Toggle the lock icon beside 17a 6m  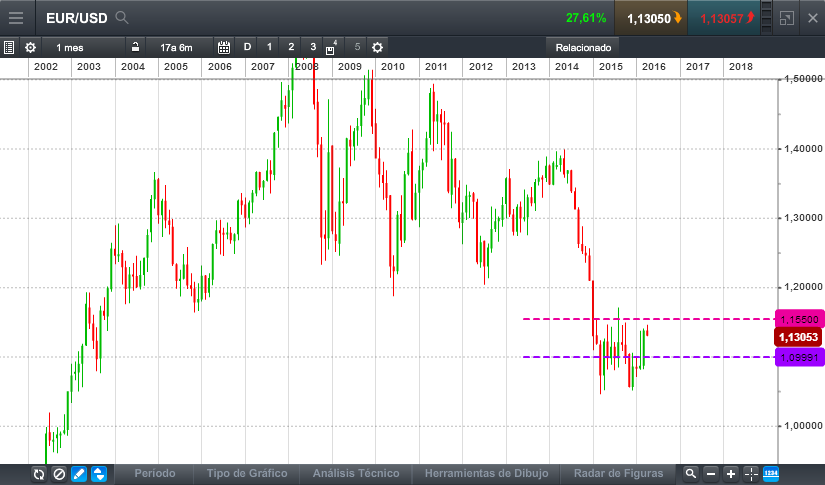(135, 47)
